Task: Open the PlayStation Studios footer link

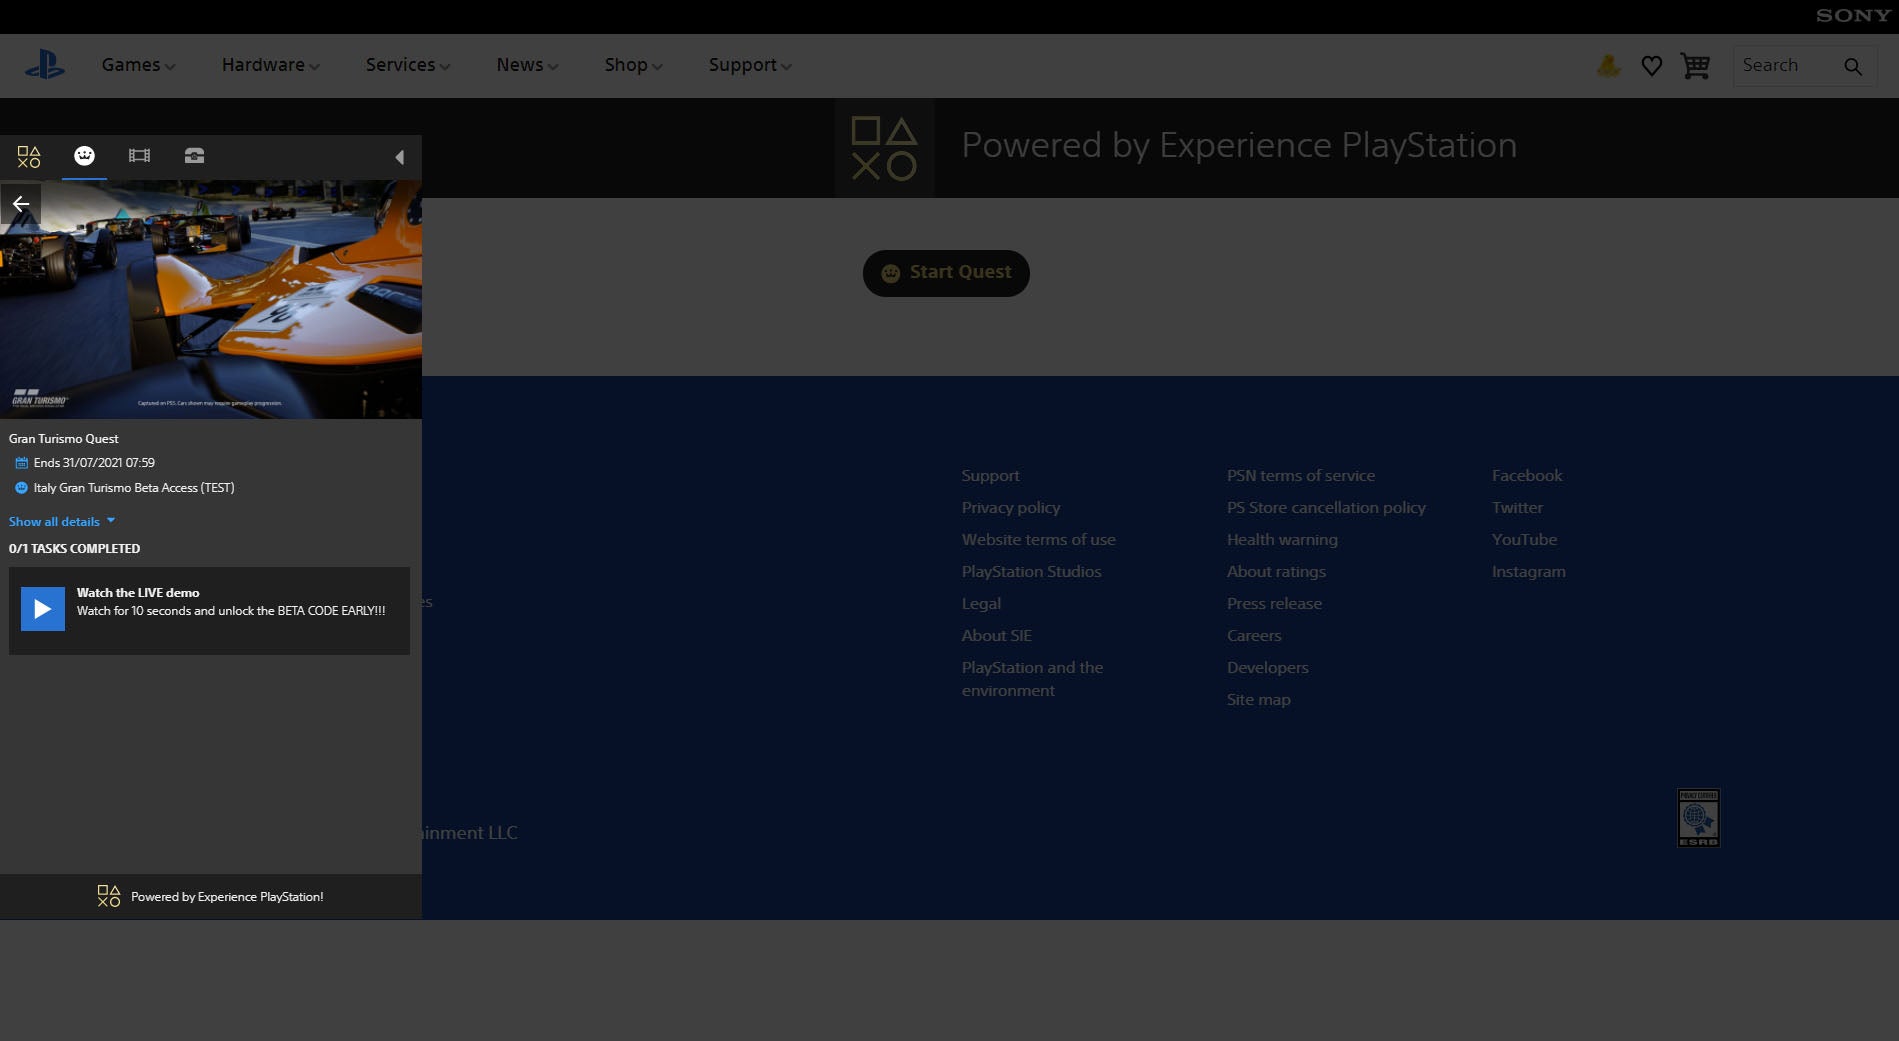Action: click(x=1032, y=572)
